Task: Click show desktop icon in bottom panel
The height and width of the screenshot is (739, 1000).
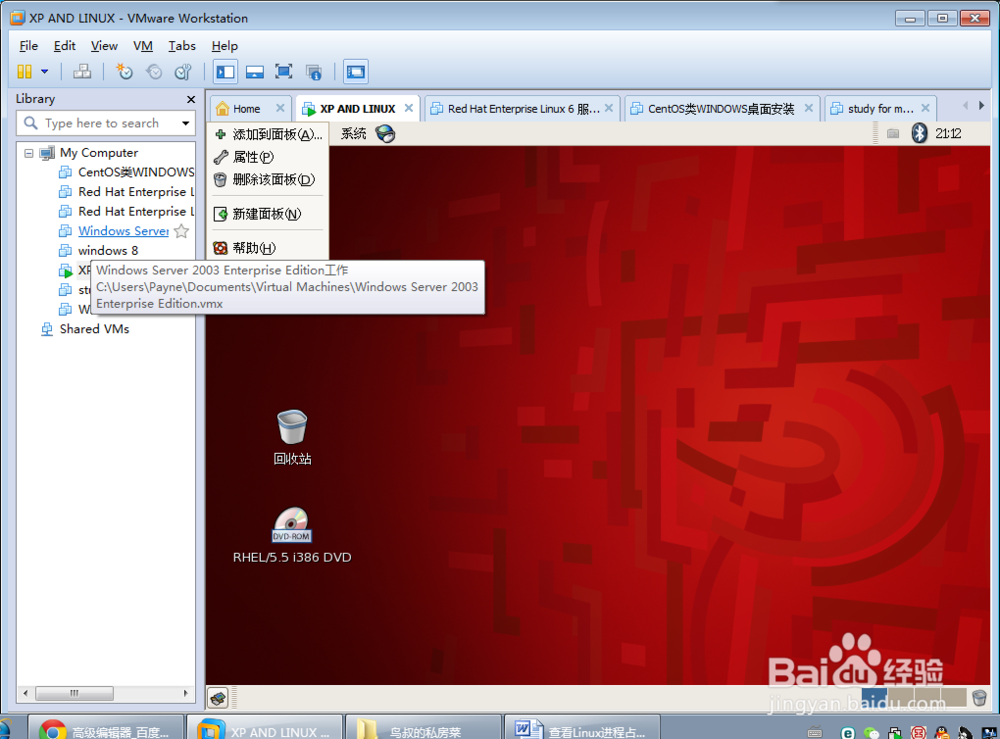Action: [x=218, y=698]
